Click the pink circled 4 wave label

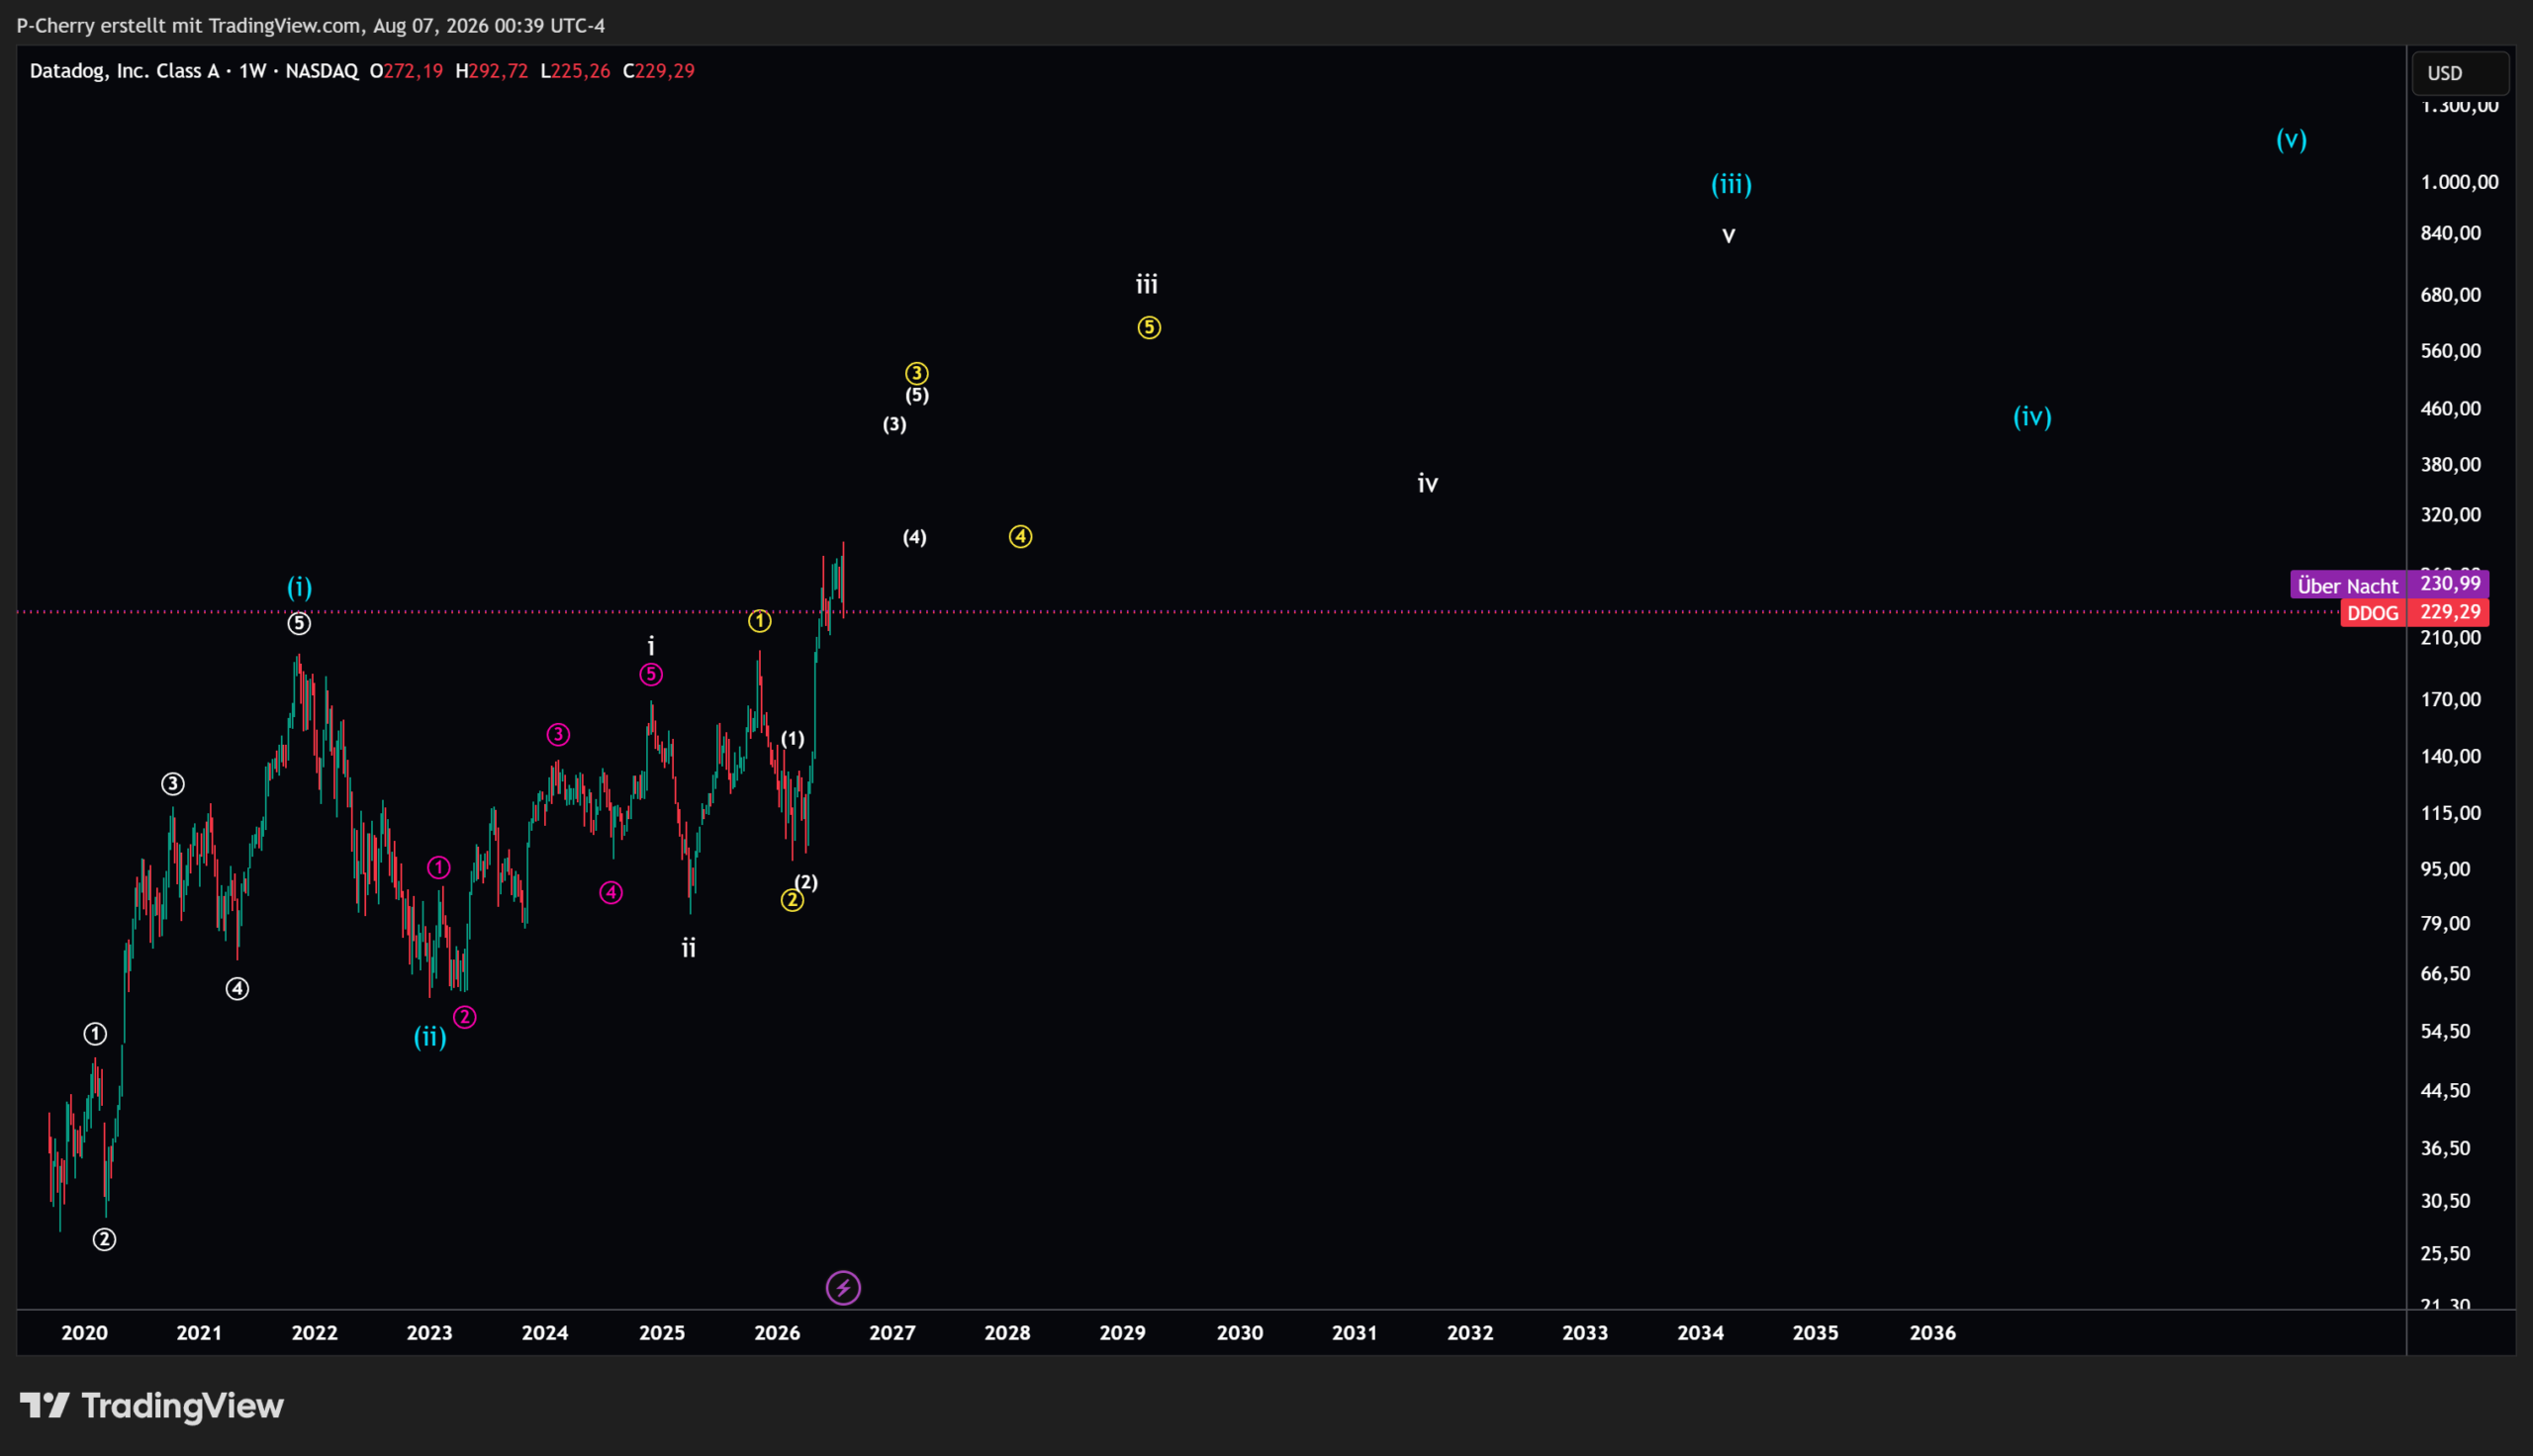pyautogui.click(x=611, y=893)
